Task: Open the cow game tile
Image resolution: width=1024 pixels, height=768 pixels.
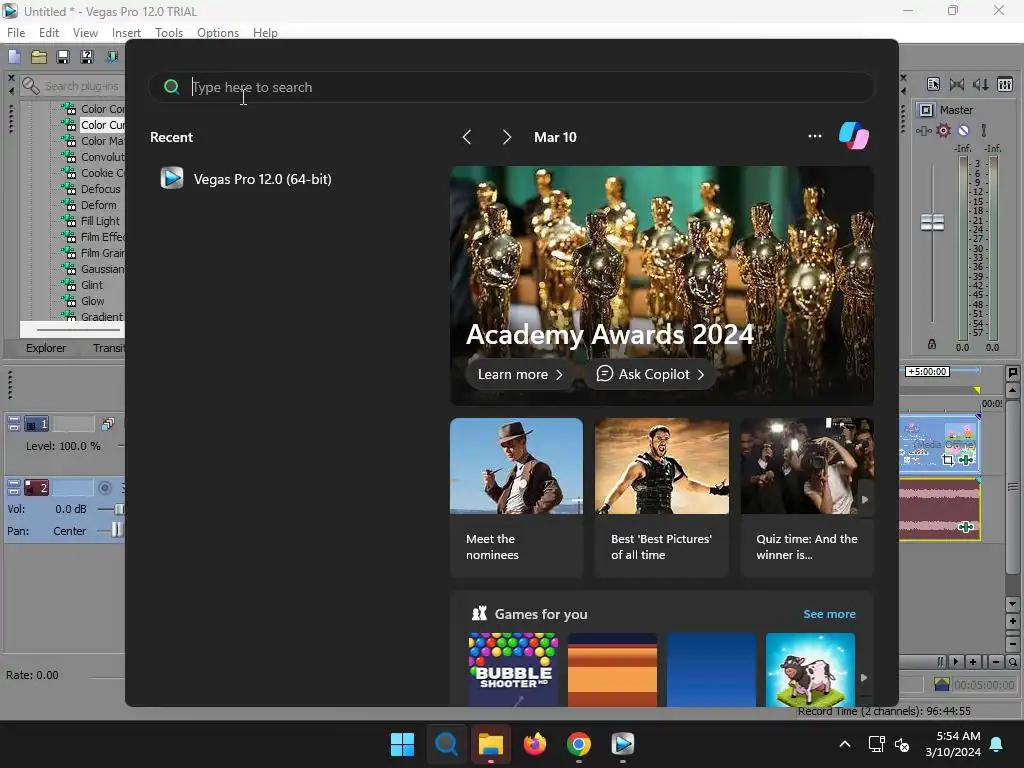Action: click(810, 670)
